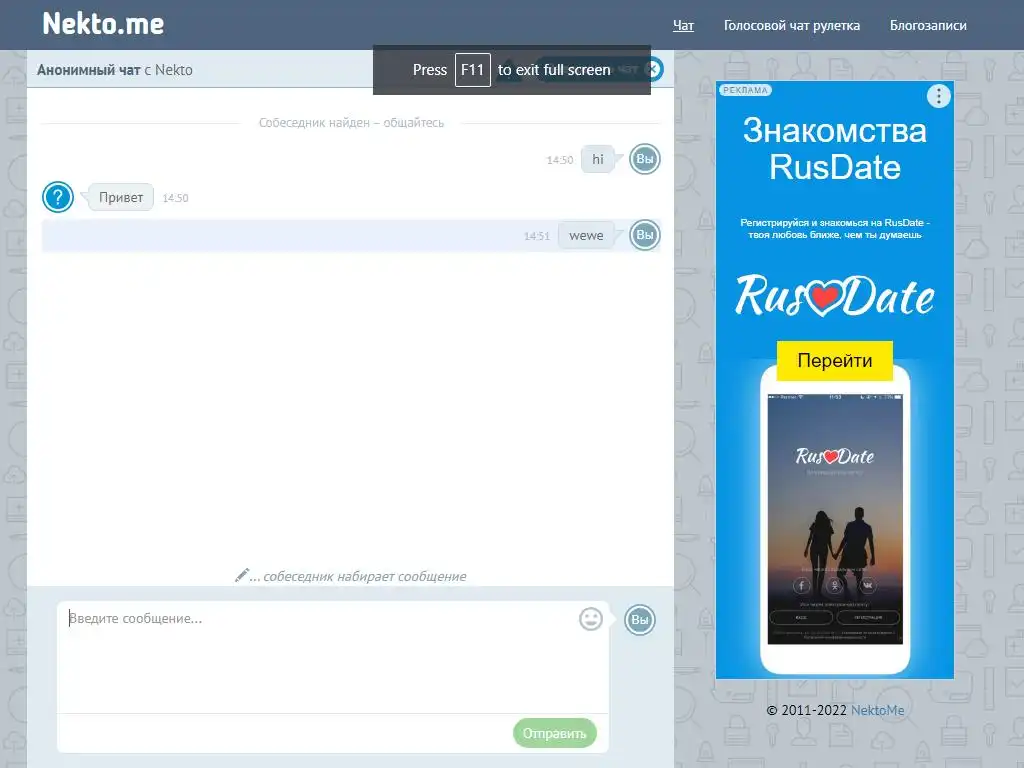The height and width of the screenshot is (768, 1024).
Task: Click the РЕКЛАМА label on the ad
Action: click(745, 90)
